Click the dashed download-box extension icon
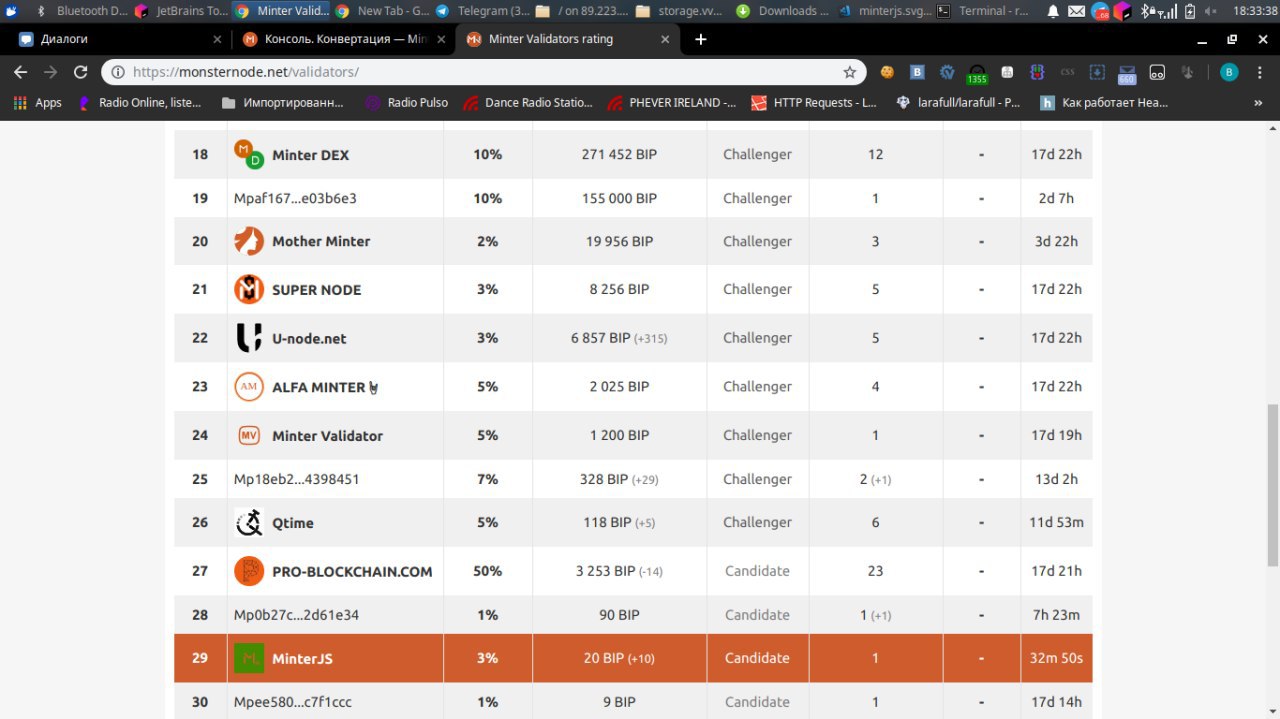Image resolution: width=1280 pixels, height=719 pixels. point(1097,72)
